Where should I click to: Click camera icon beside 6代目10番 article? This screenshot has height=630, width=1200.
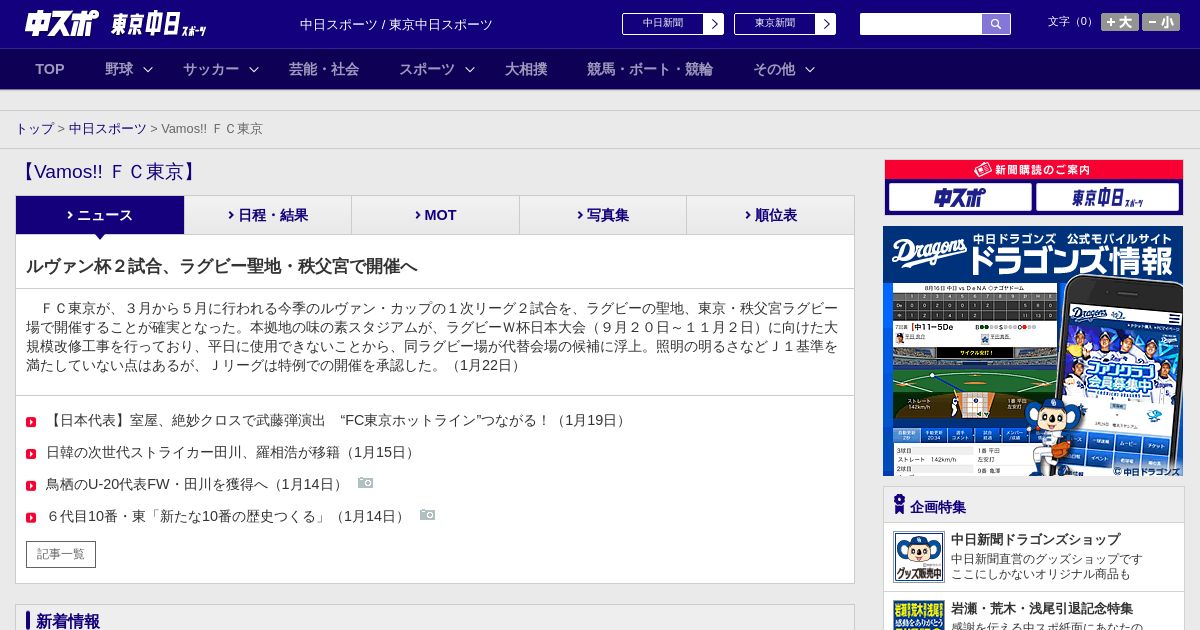(x=427, y=515)
